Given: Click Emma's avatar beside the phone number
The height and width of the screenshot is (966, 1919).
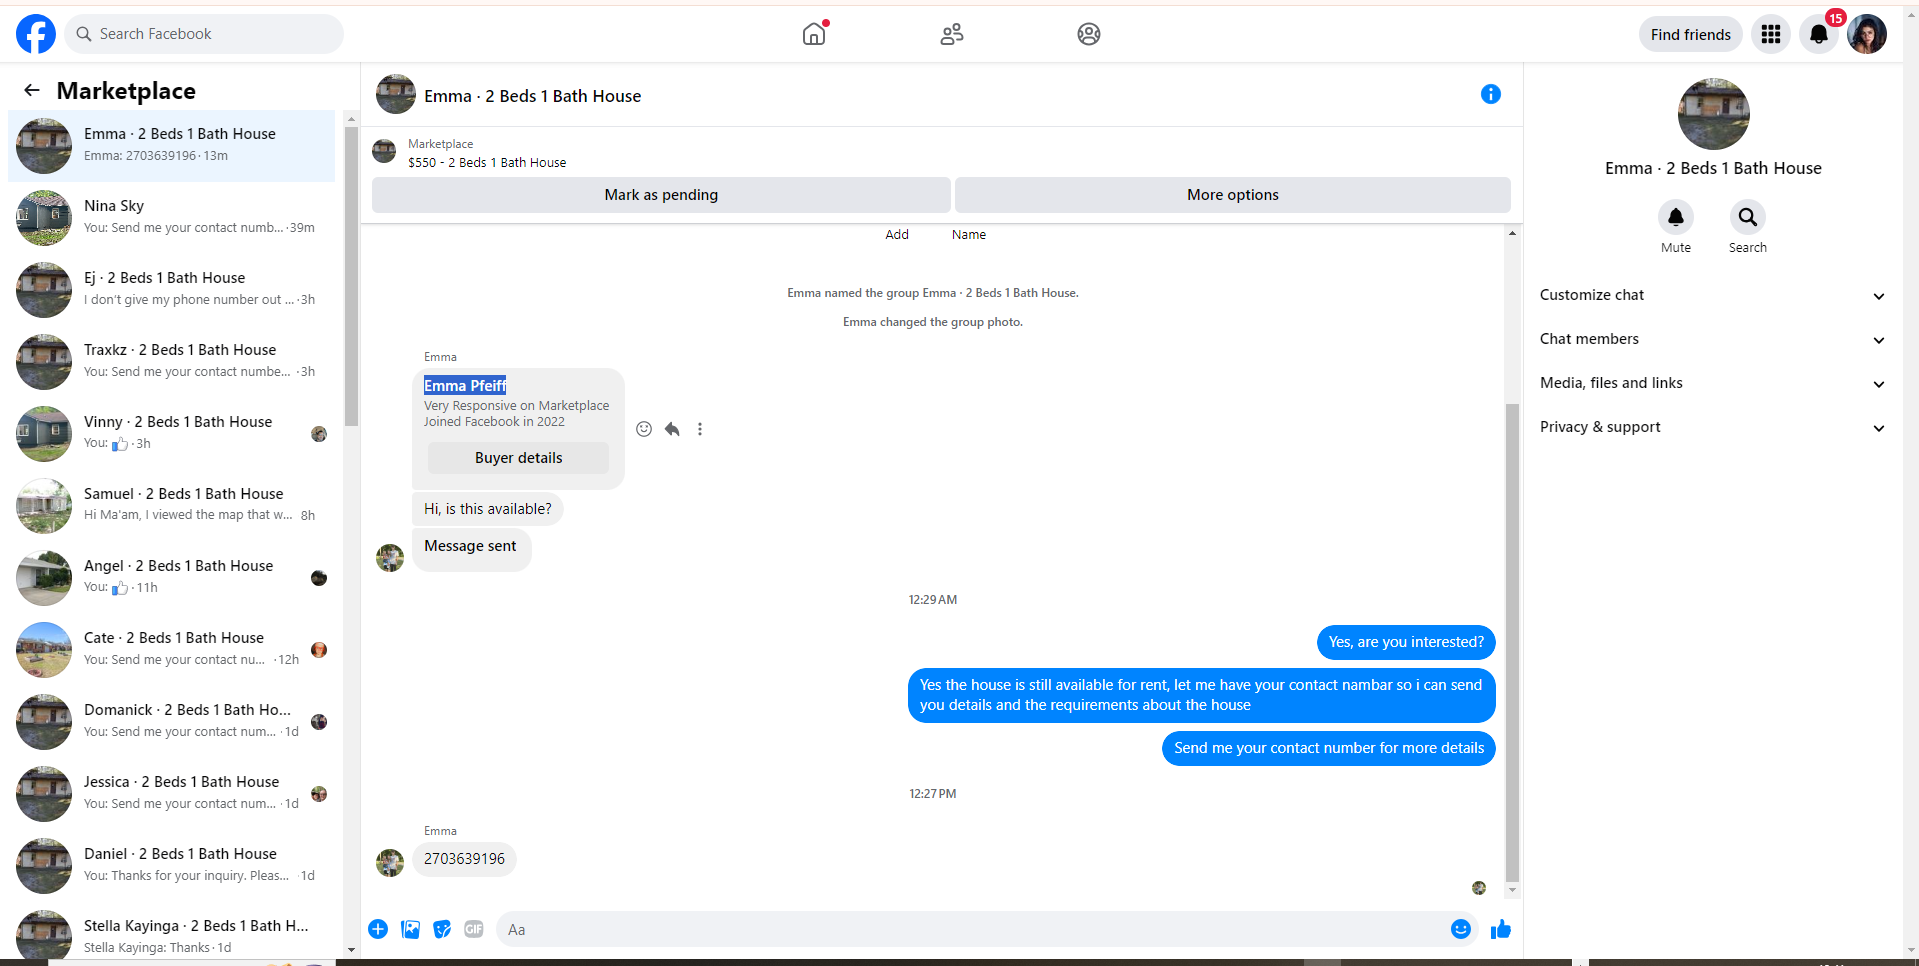Looking at the screenshot, I should (390, 862).
